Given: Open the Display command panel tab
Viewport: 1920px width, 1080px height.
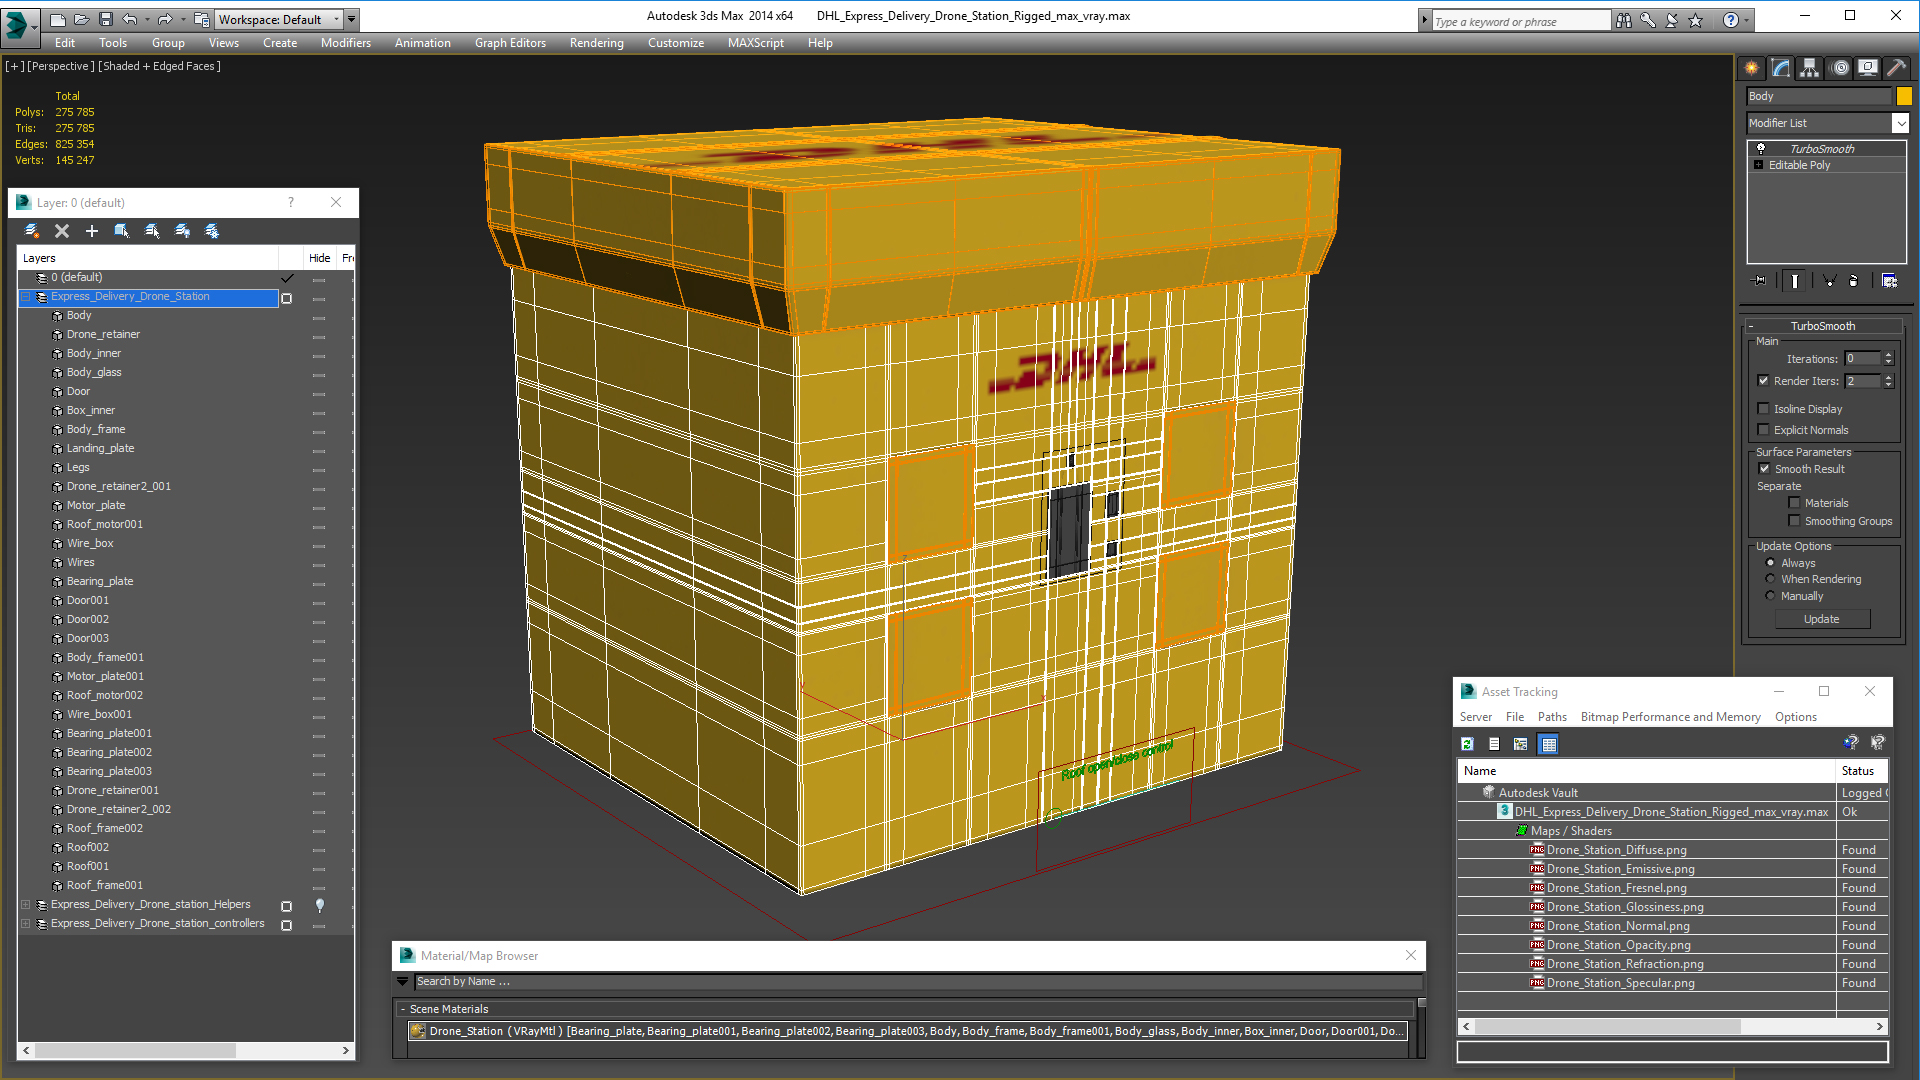Looking at the screenshot, I should tap(1868, 68).
